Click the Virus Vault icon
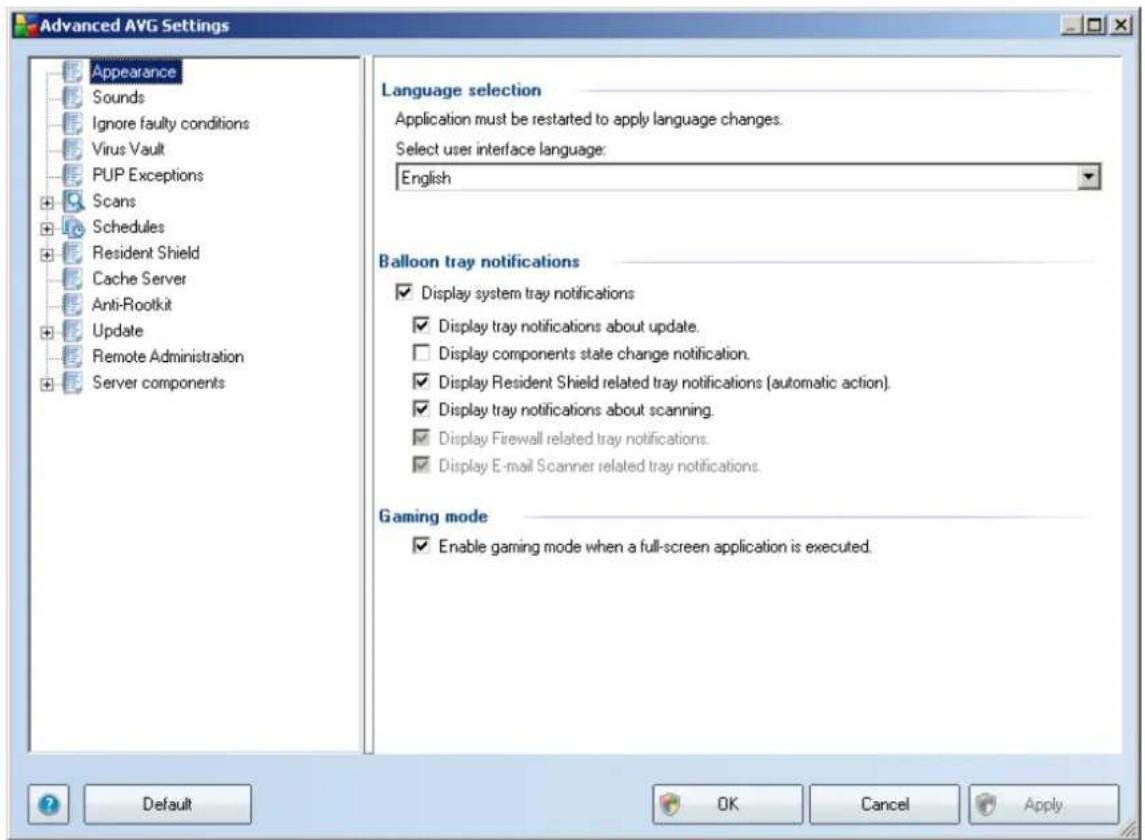1145x840 pixels. coord(72,149)
